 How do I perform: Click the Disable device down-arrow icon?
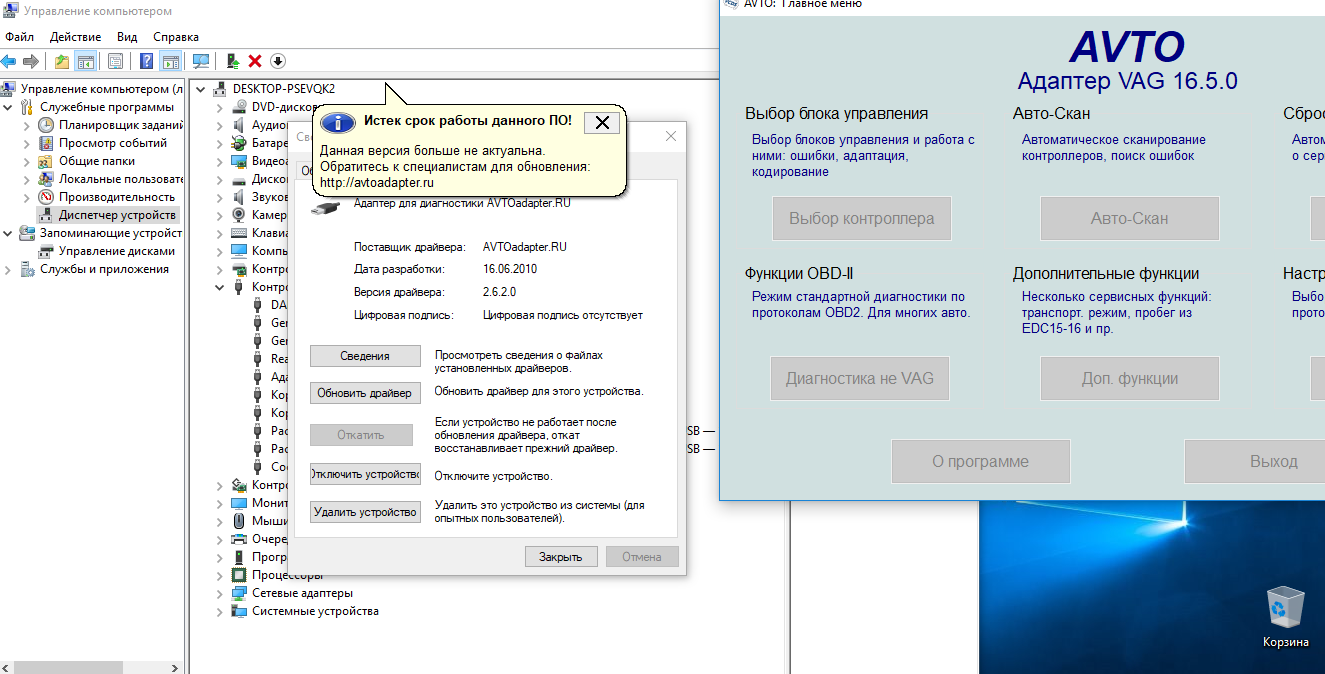[278, 61]
